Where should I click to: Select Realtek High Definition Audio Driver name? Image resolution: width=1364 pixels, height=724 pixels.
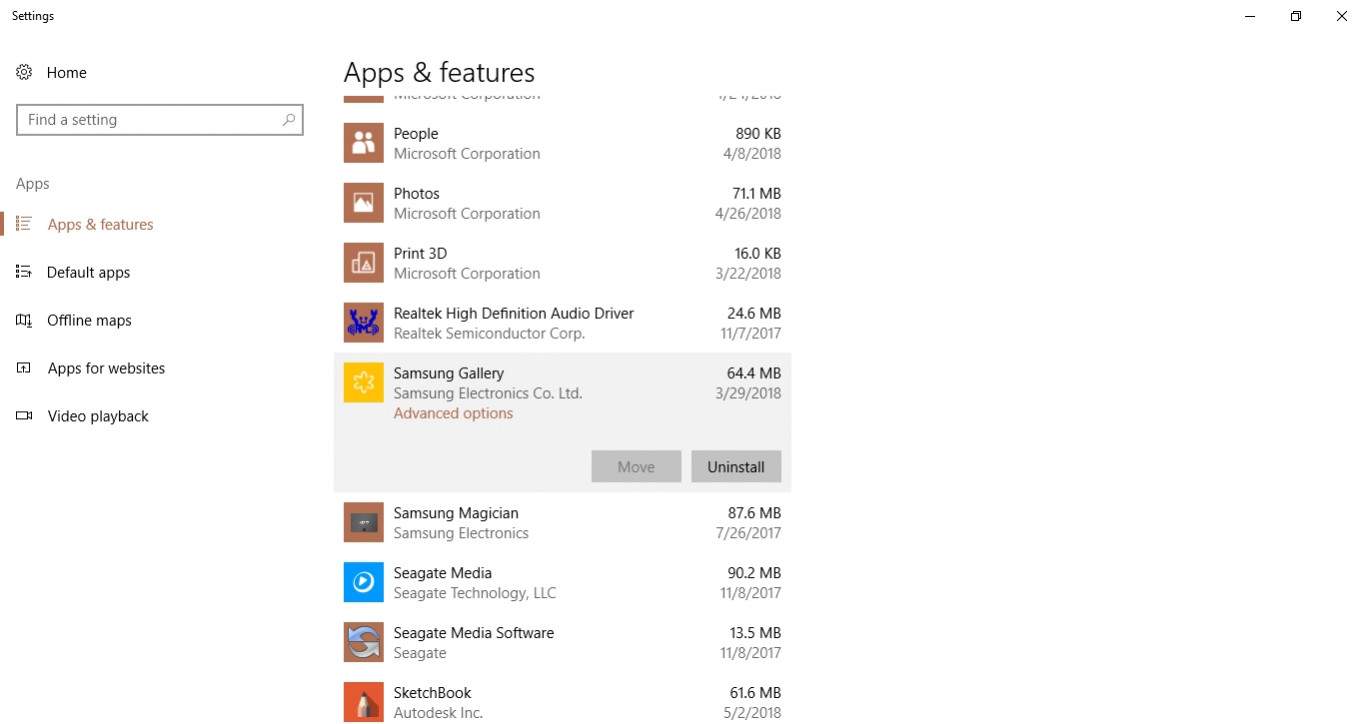point(514,313)
